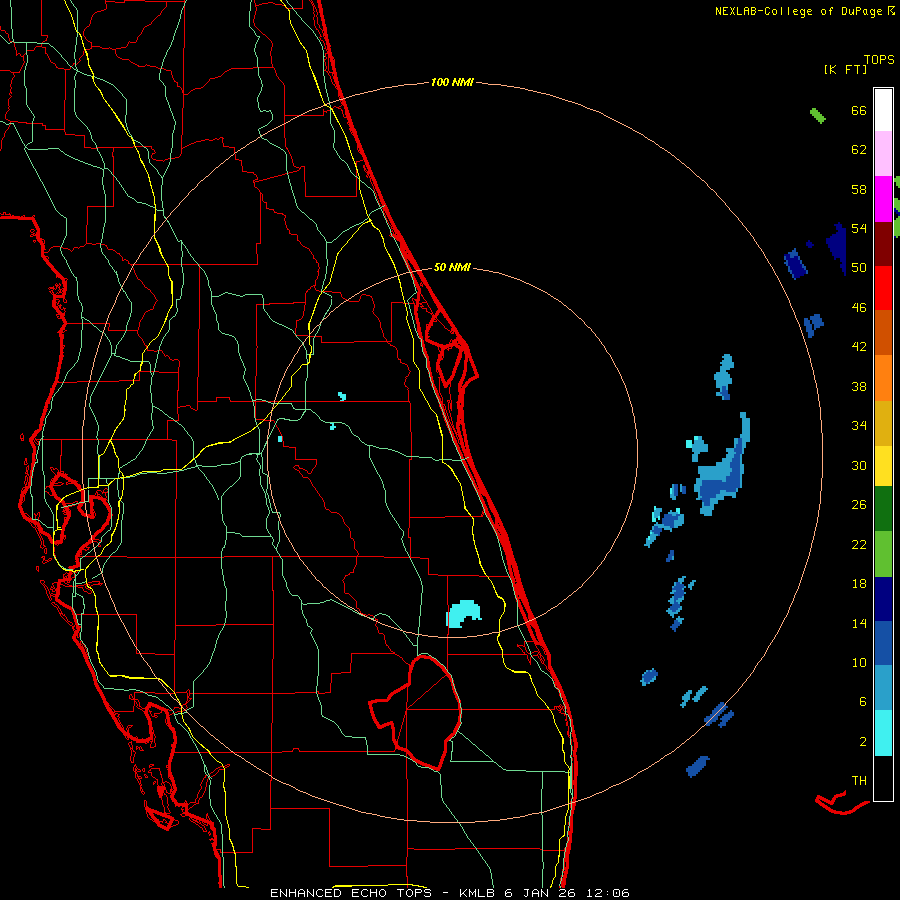The width and height of the screenshot is (900, 900).
Task: Click the '22' legend value
Action: [x=859, y=544]
